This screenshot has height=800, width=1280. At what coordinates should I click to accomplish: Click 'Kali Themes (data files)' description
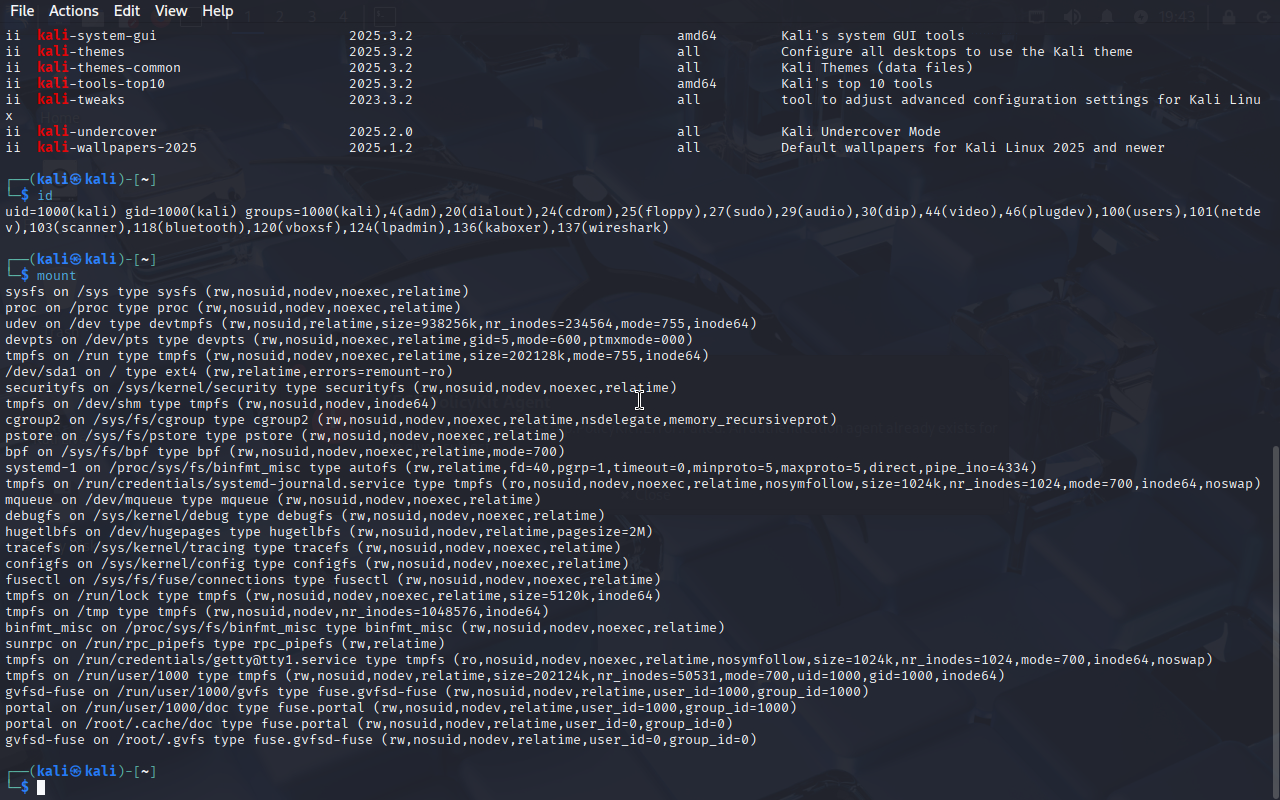[x=877, y=67]
